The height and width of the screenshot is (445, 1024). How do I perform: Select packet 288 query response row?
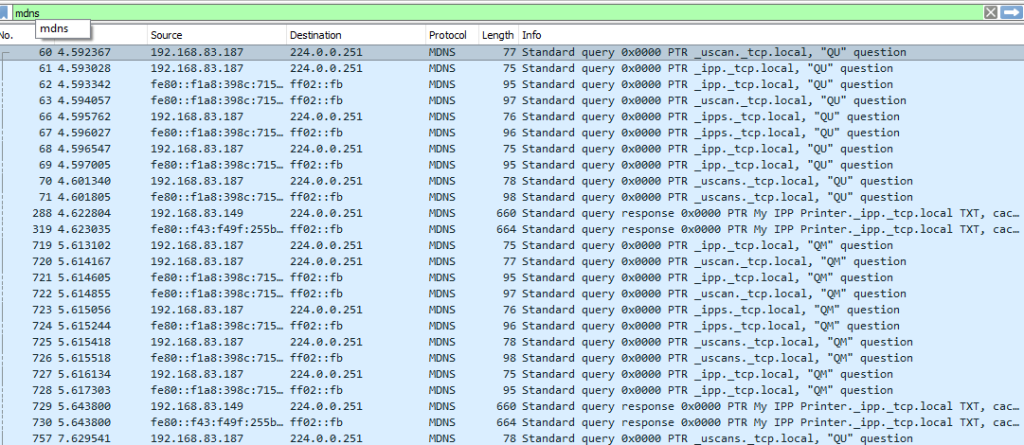pos(500,213)
